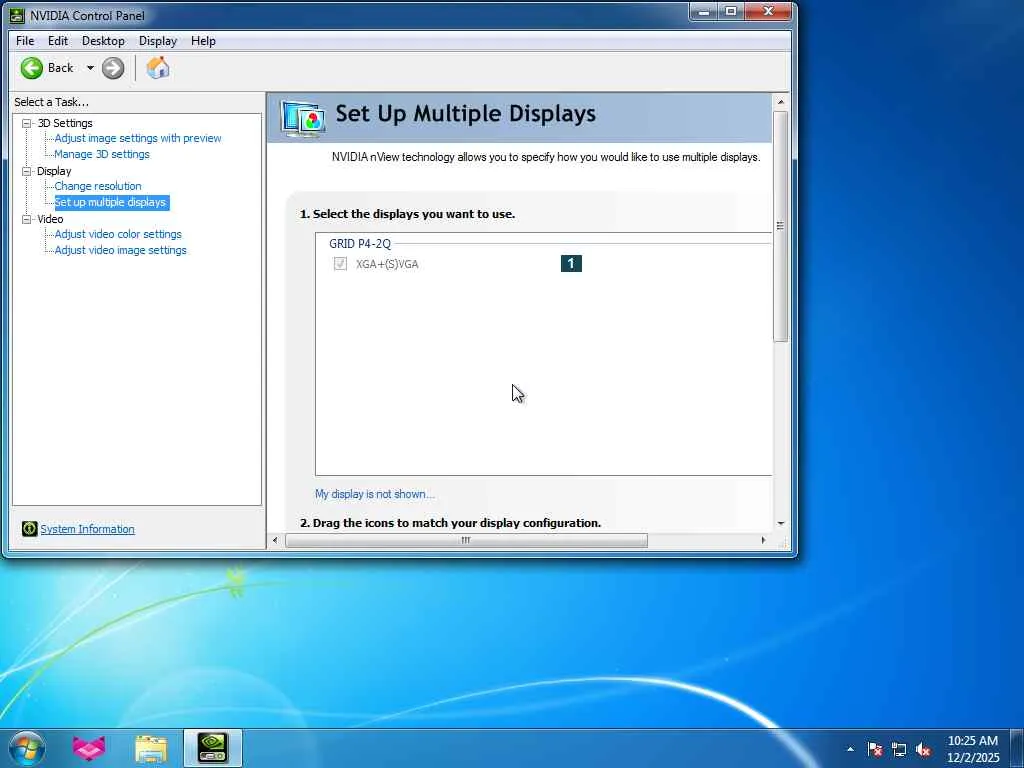Click the network status tray icon
This screenshot has width=1024, height=768.
899,749
